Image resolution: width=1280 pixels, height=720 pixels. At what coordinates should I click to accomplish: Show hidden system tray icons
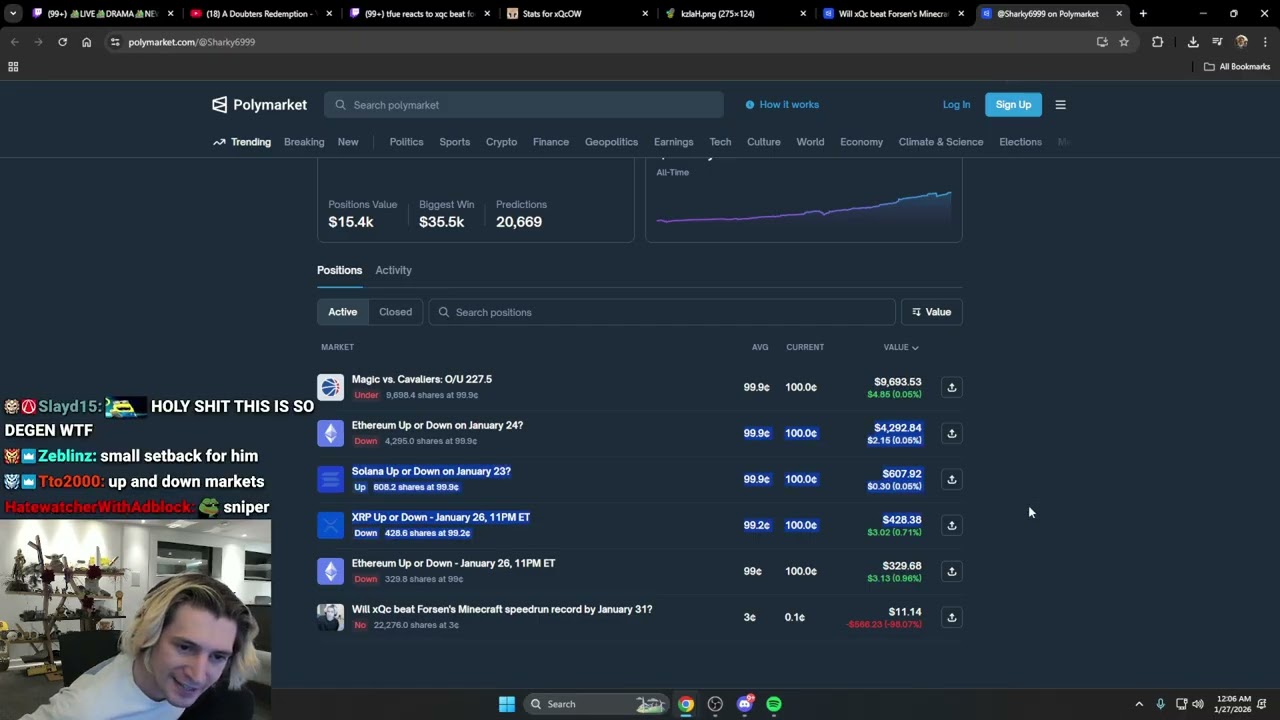[1139, 704]
